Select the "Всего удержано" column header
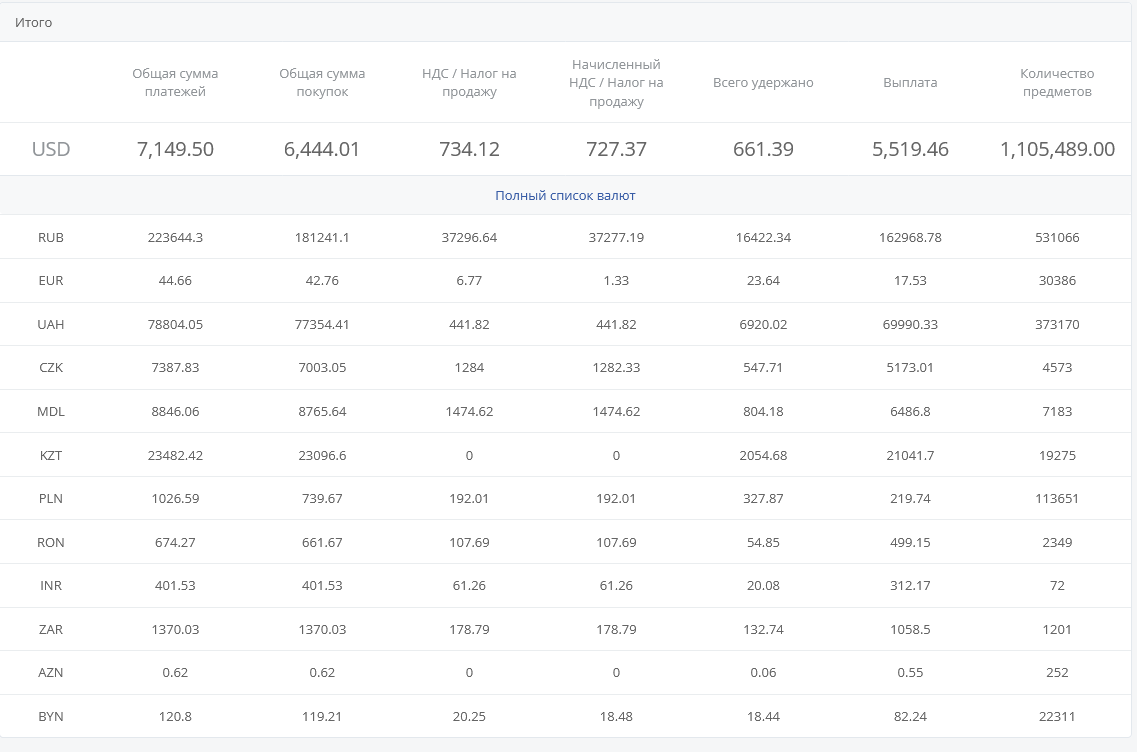The image size is (1137, 752). [x=763, y=83]
